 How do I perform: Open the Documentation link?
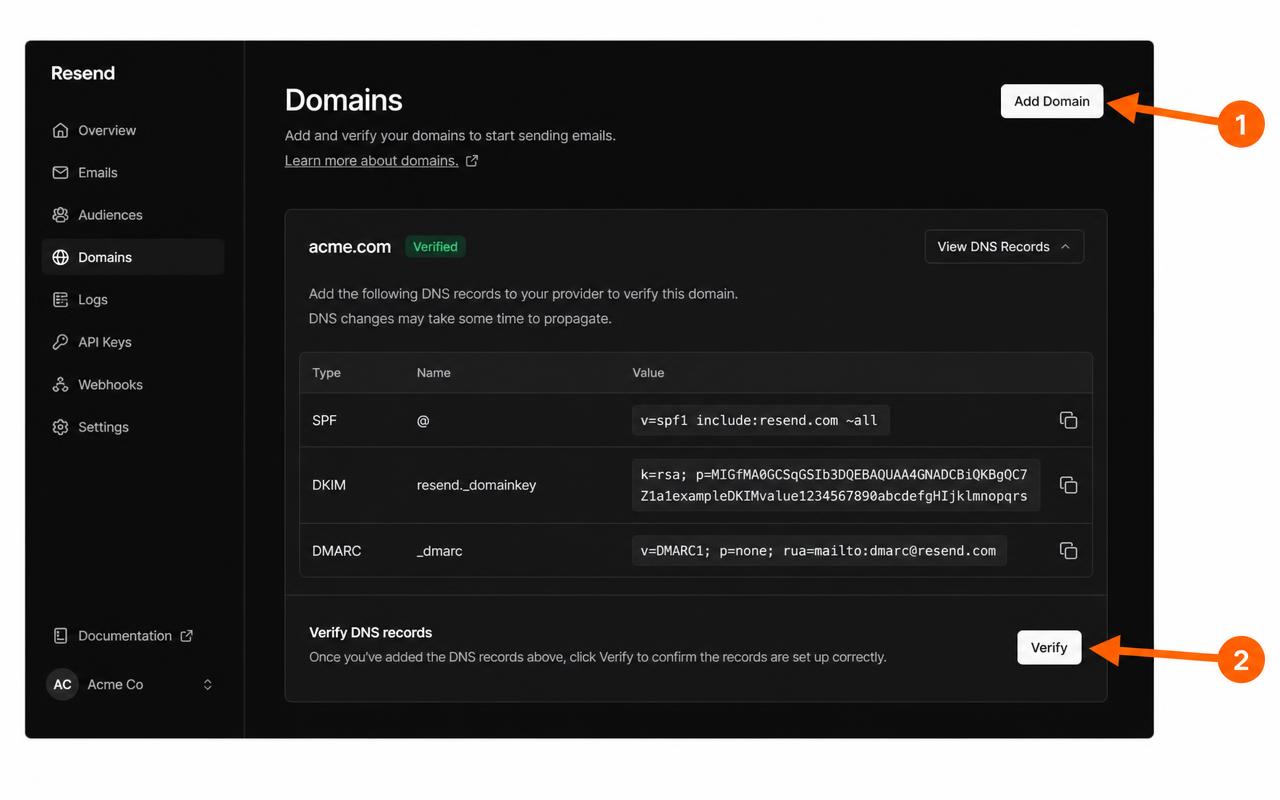tap(125, 636)
